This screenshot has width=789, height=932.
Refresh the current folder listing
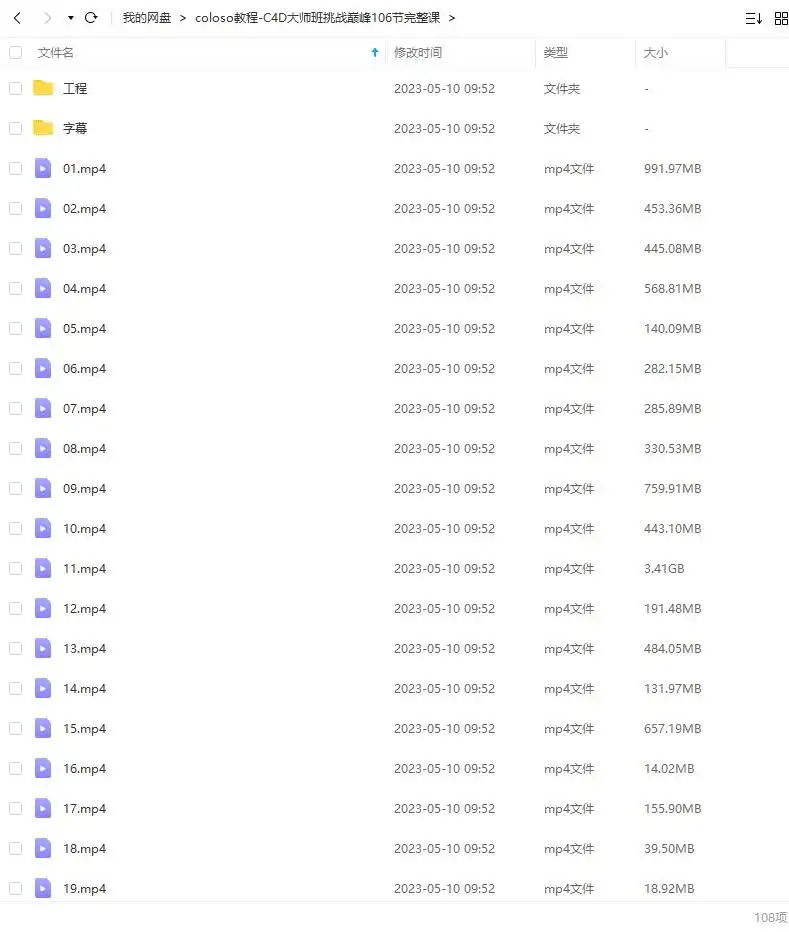[91, 18]
